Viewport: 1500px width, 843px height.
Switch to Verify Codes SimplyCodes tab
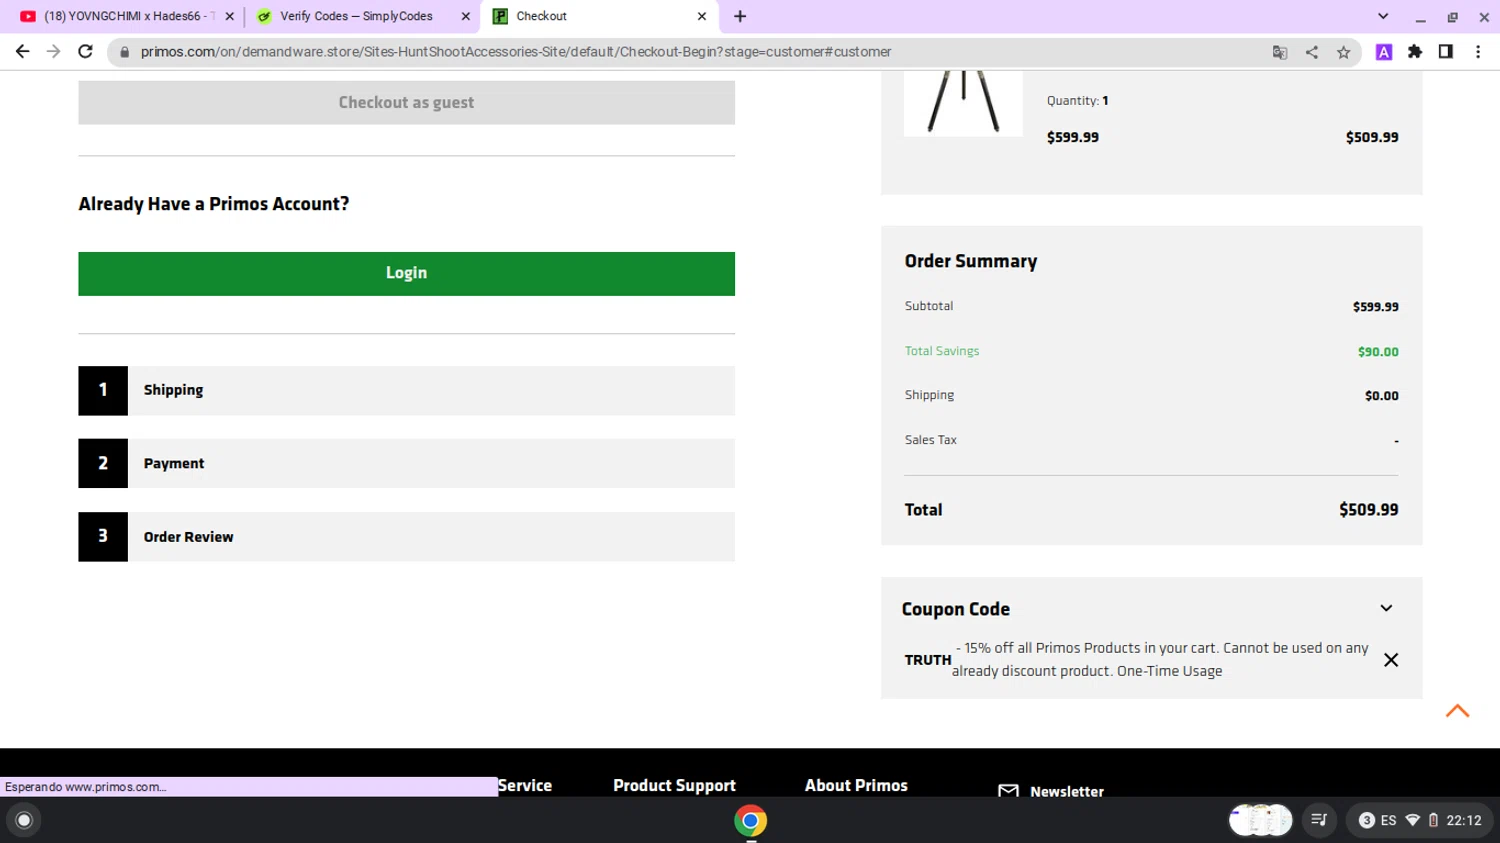[x=356, y=16]
